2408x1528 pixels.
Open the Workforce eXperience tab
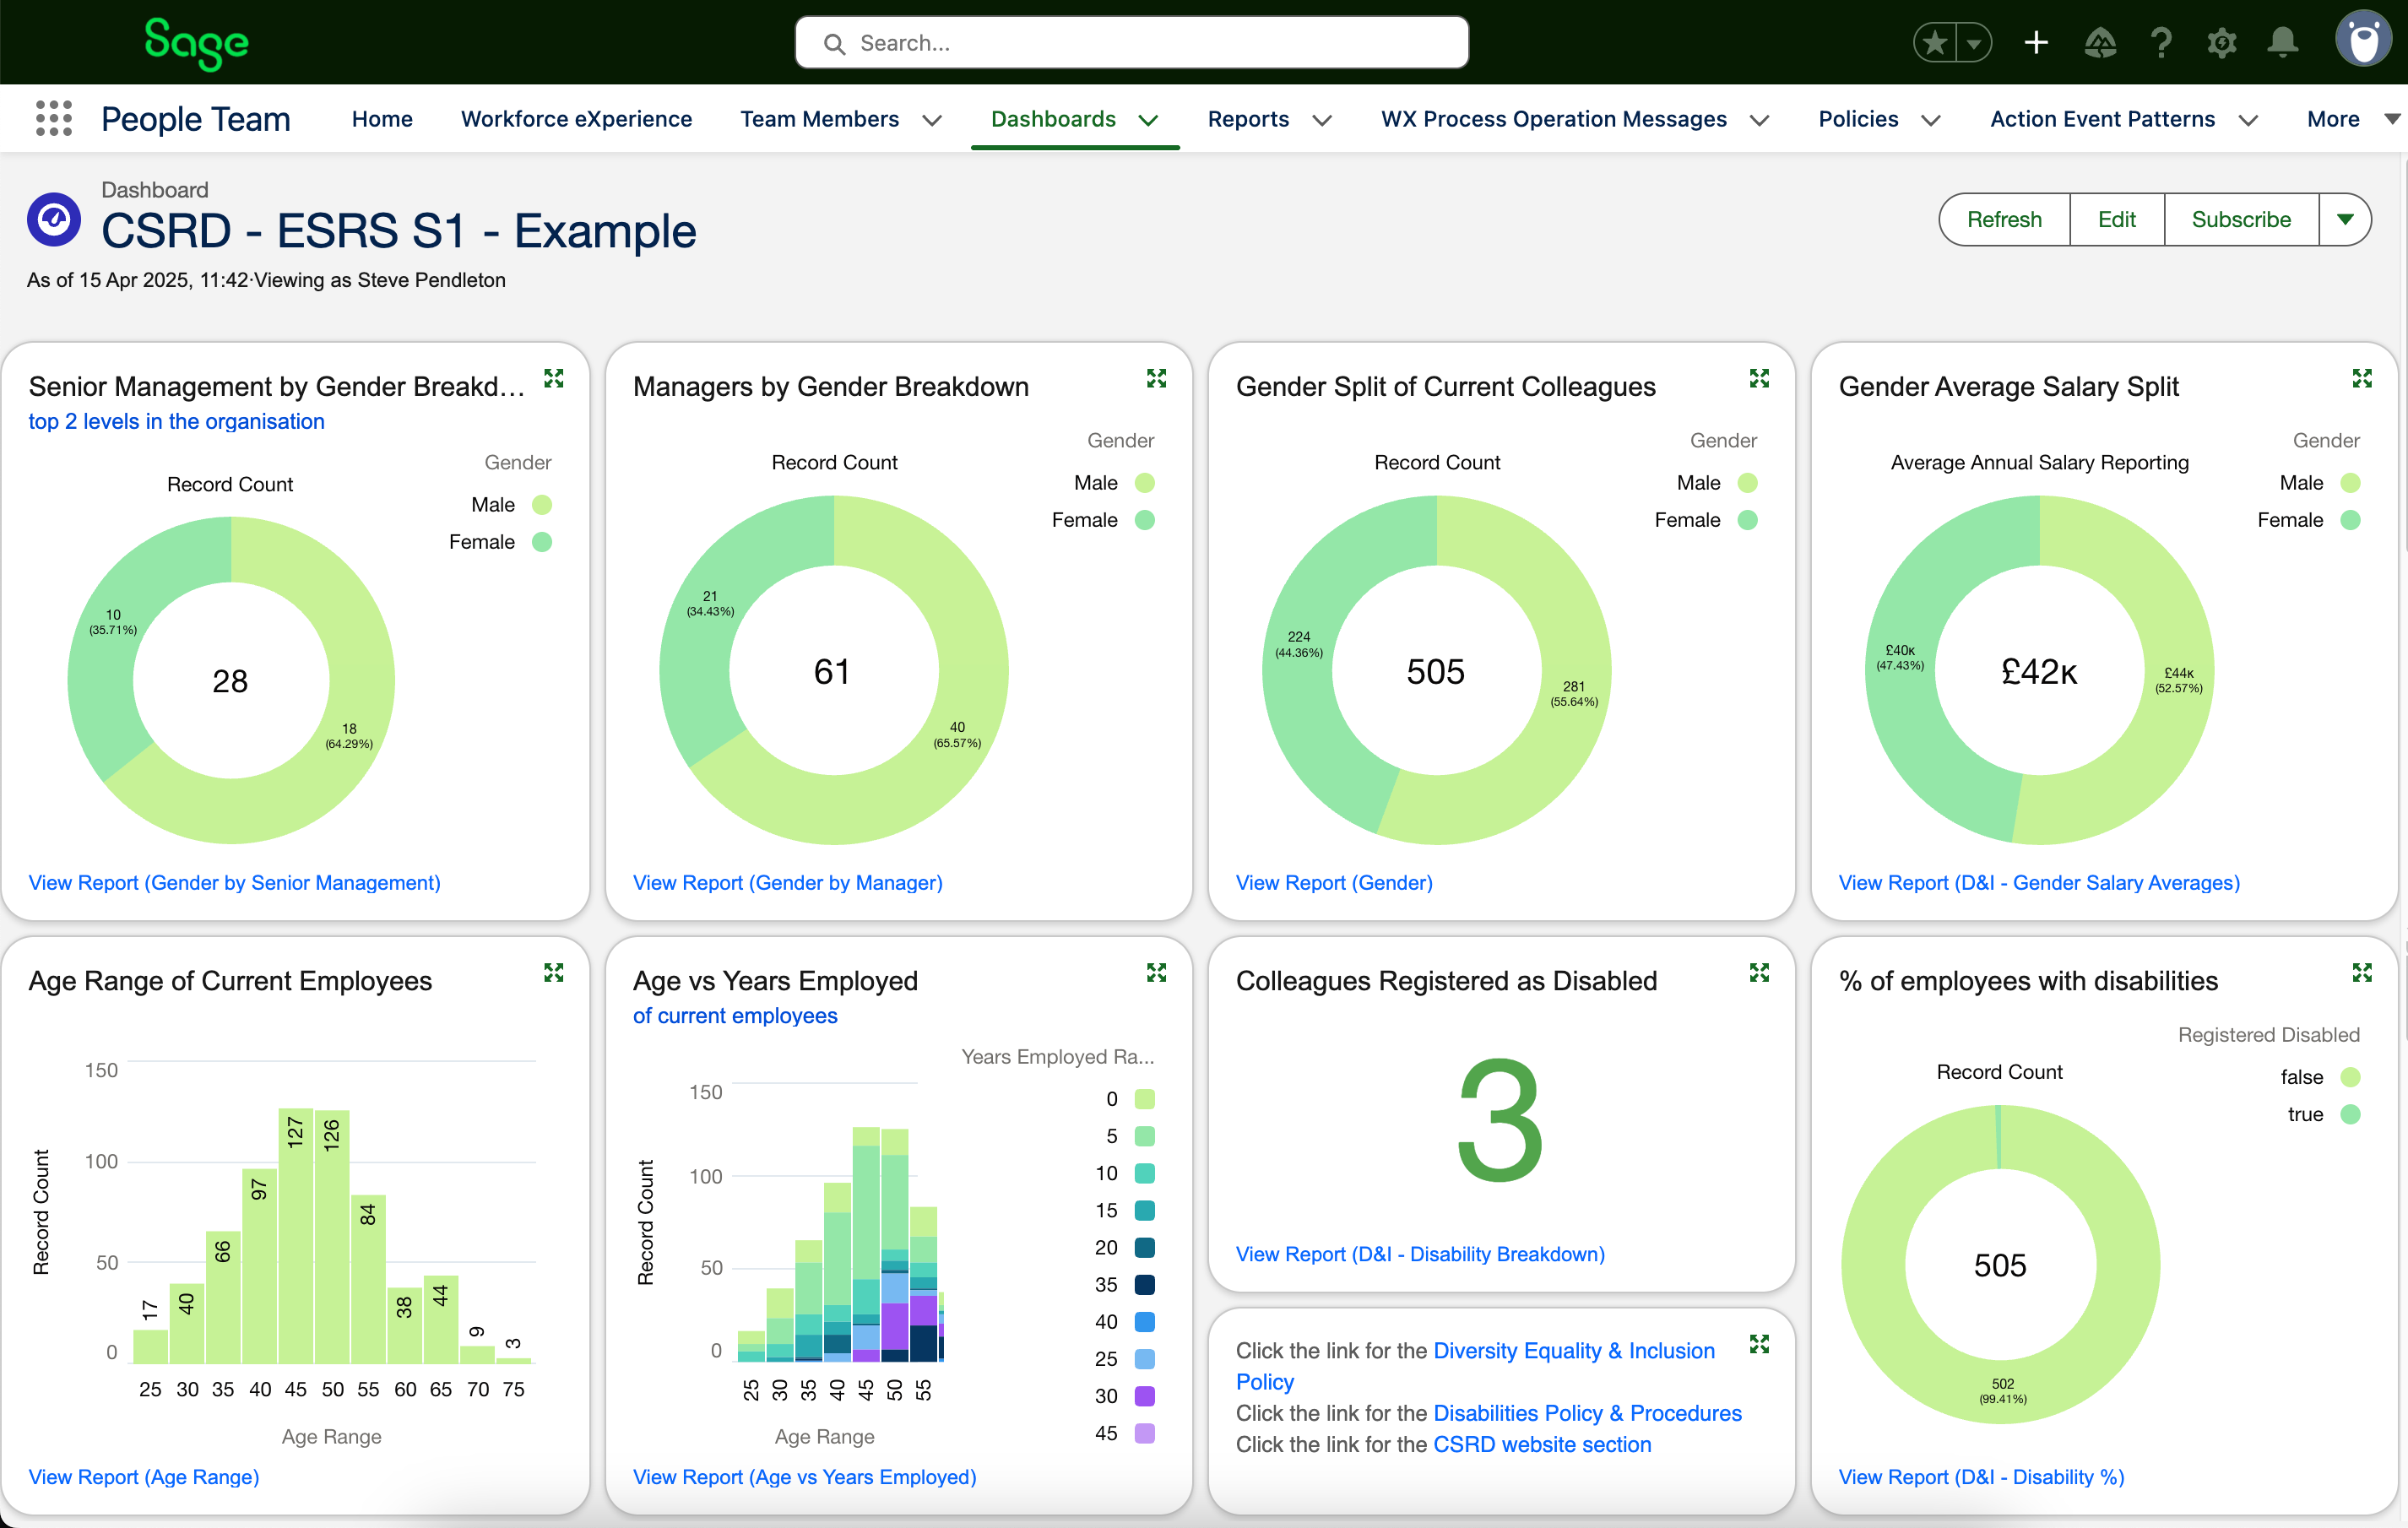576,119
